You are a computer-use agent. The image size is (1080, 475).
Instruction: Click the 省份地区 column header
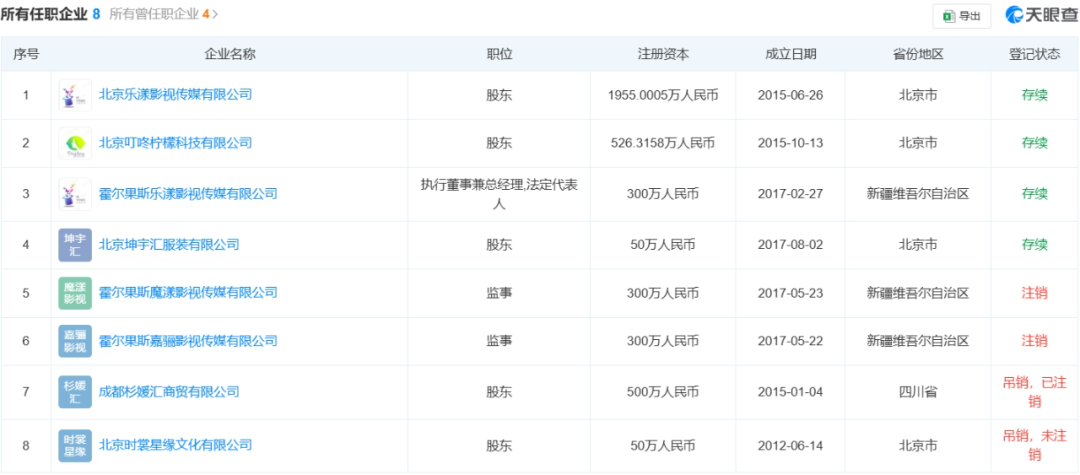coord(917,54)
